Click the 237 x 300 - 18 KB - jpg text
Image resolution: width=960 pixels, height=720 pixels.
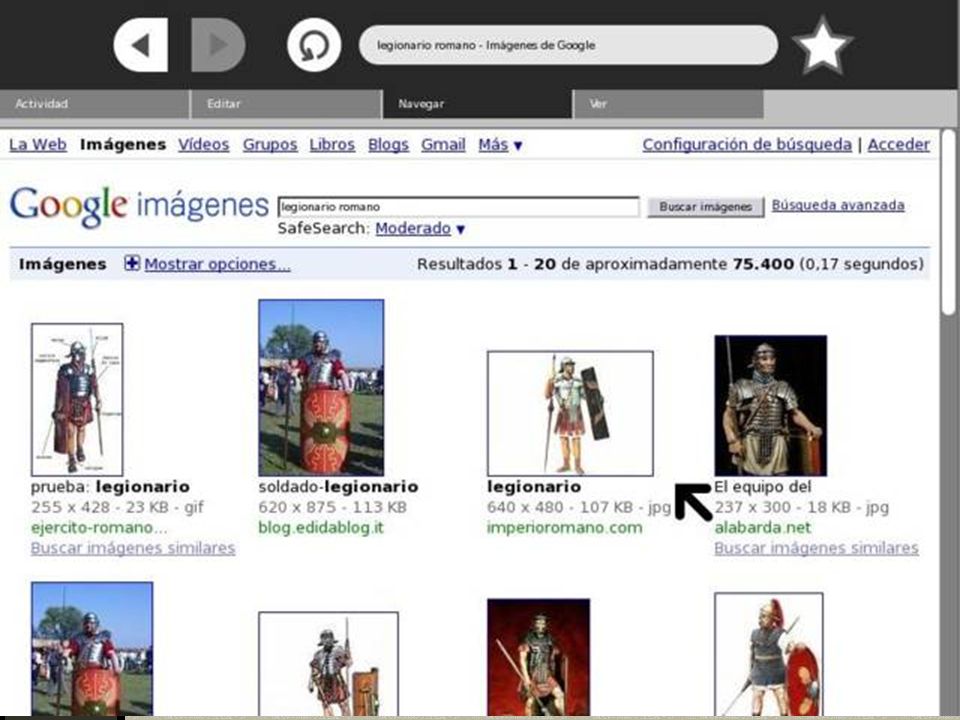801,508
